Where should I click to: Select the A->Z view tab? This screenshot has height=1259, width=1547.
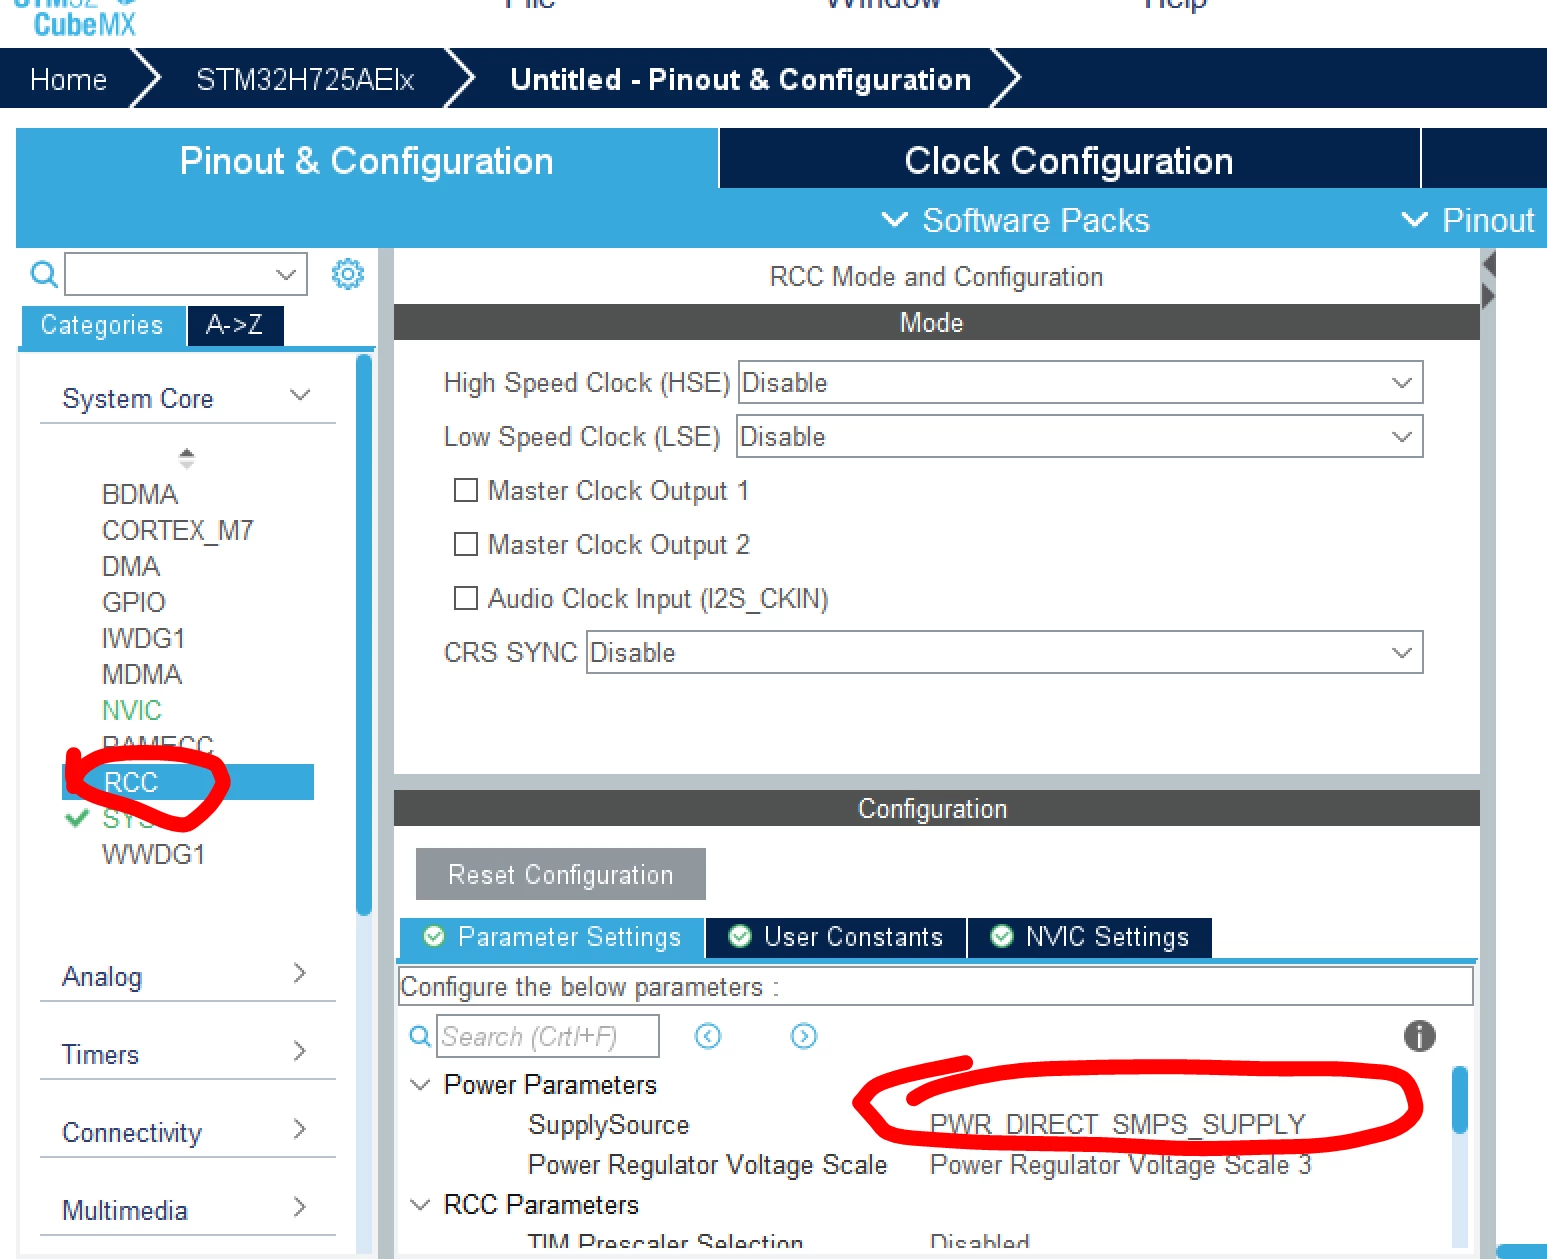tap(235, 325)
